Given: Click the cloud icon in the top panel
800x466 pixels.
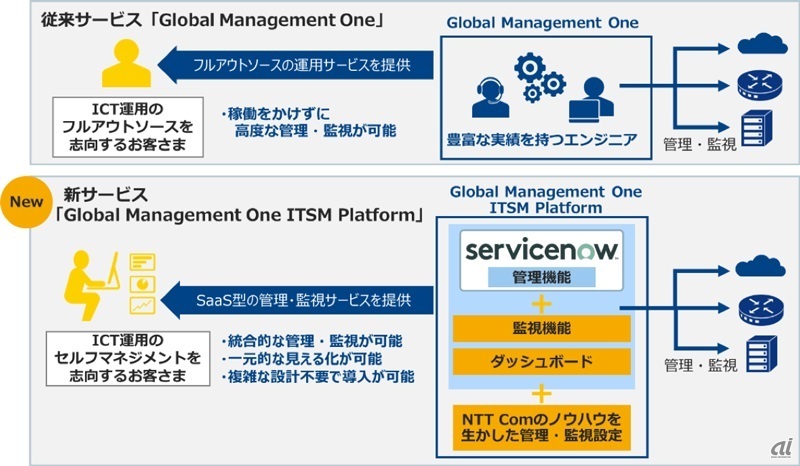Looking at the screenshot, I should (x=762, y=44).
